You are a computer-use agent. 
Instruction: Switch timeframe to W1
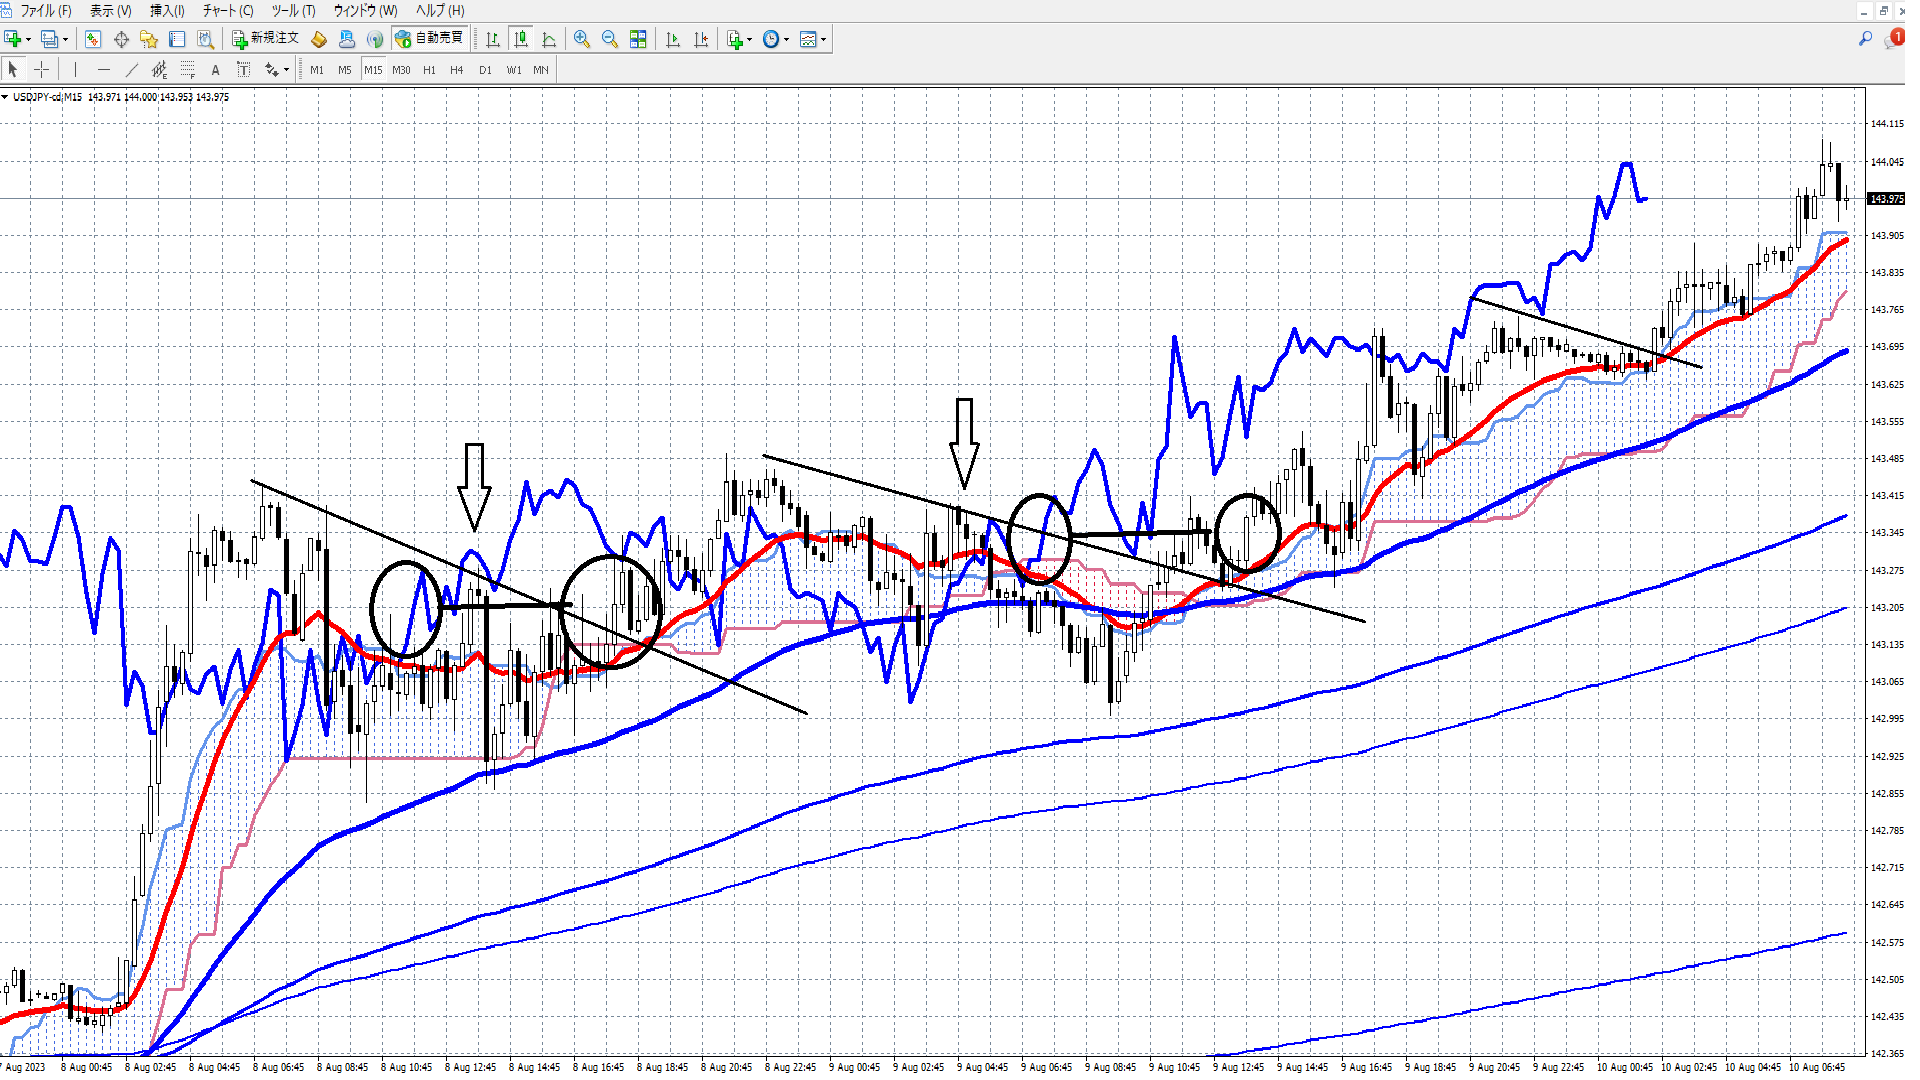click(513, 70)
